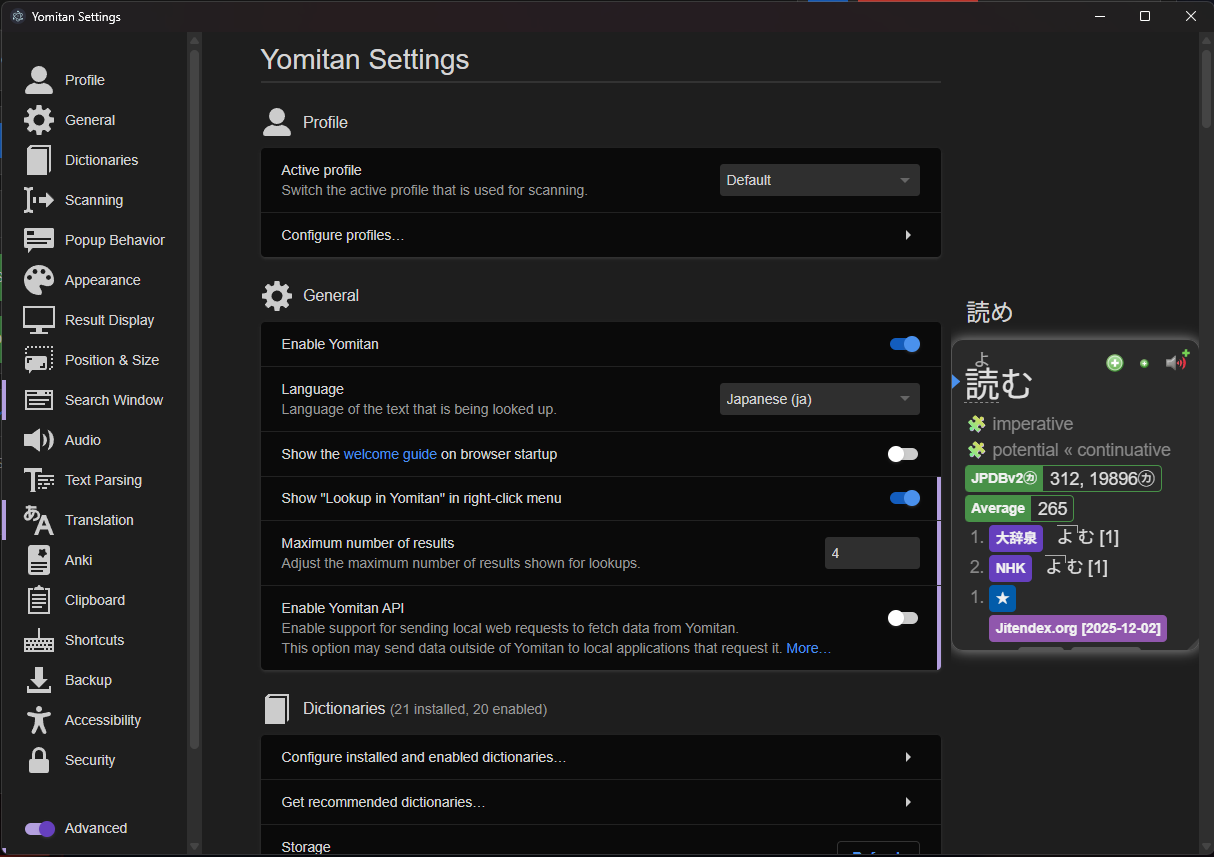Open the Profile sidebar icon
Viewport: 1214px width, 857px height.
point(39,80)
